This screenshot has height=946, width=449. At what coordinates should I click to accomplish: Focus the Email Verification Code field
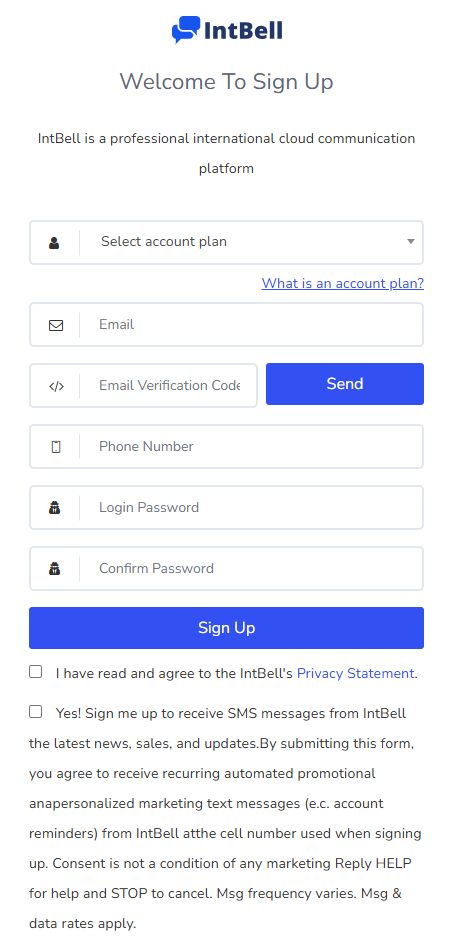point(168,386)
